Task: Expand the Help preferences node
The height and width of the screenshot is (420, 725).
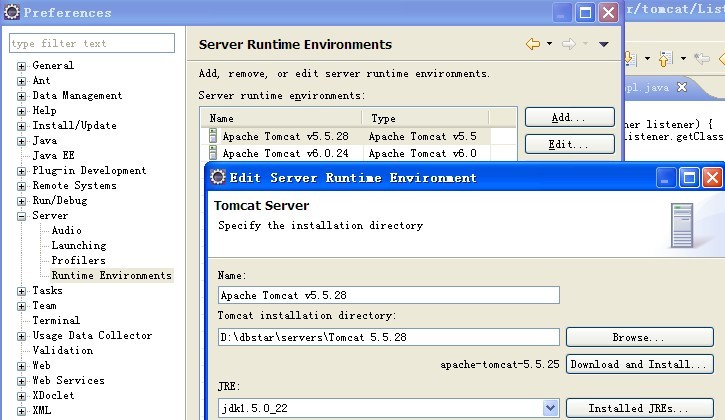Action: (21, 111)
